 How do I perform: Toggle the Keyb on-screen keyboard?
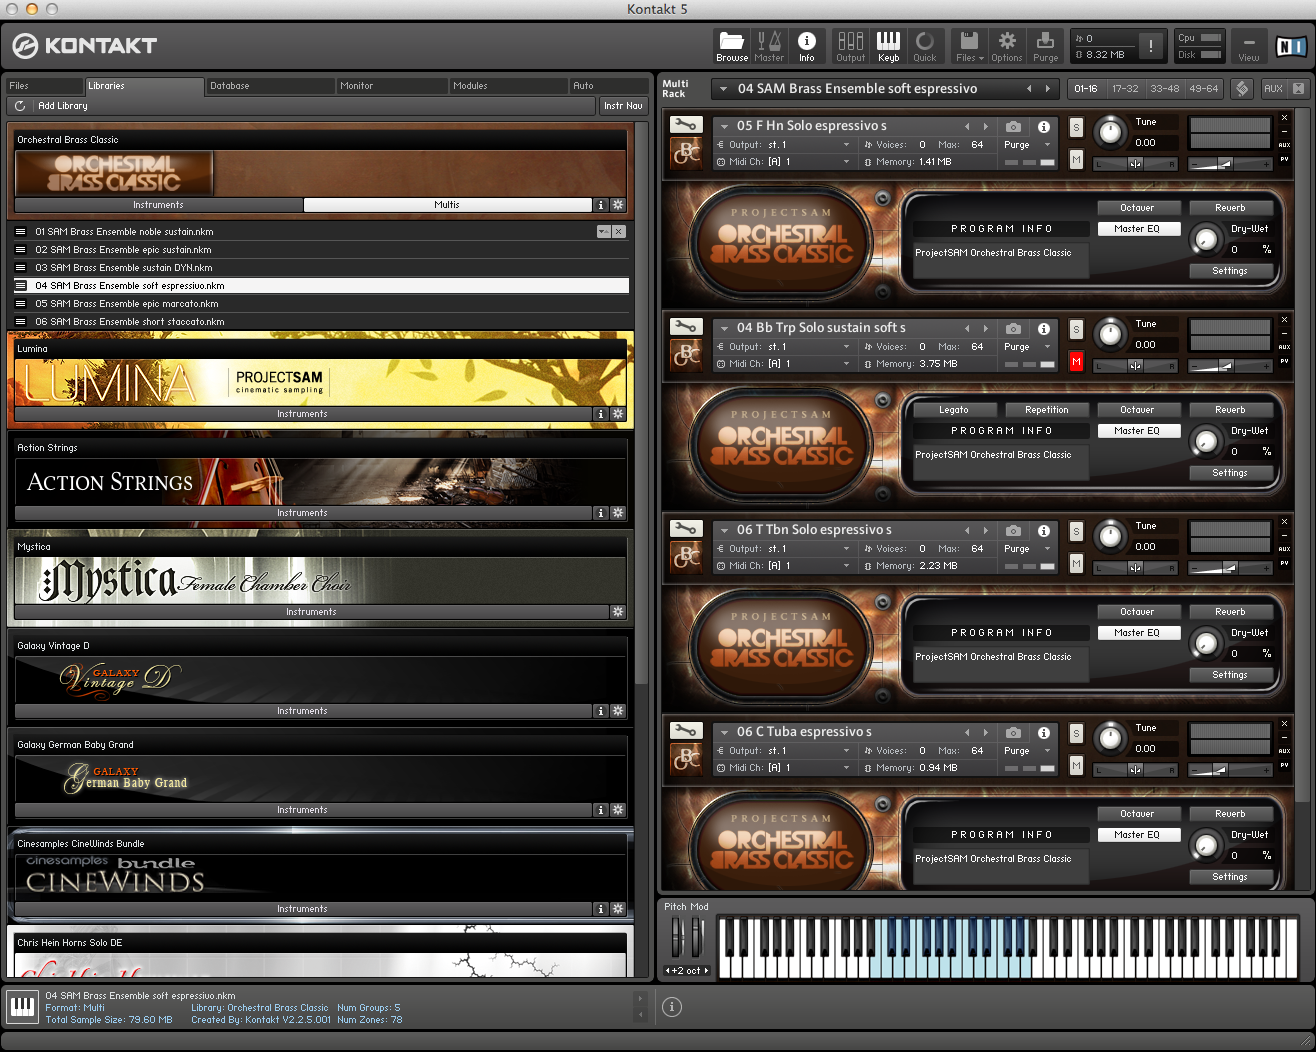tap(888, 45)
